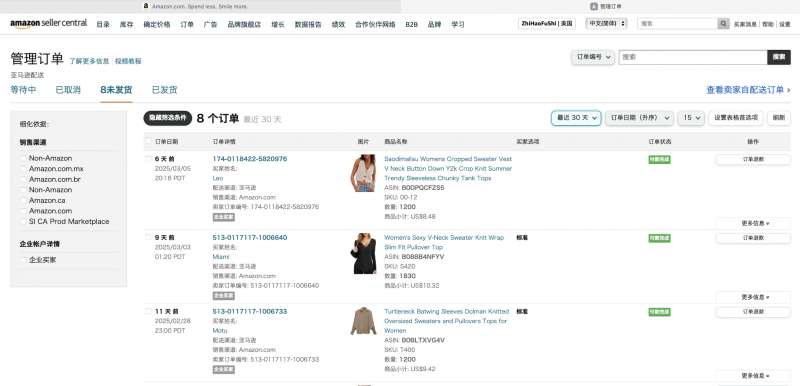Tick the Amazon.com.mx sales channel checkbox
Viewport: 800px width, 386px height.
pos(23,169)
